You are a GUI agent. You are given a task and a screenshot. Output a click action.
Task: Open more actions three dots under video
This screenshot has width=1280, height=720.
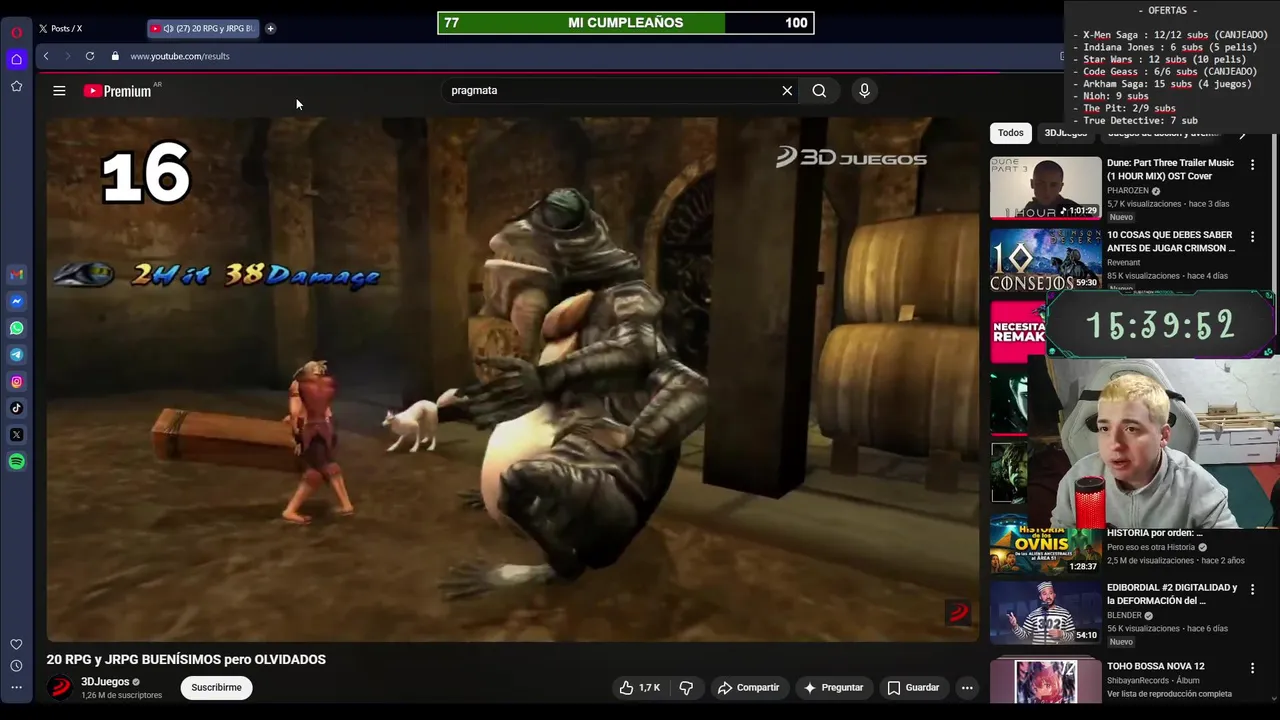pos(967,687)
